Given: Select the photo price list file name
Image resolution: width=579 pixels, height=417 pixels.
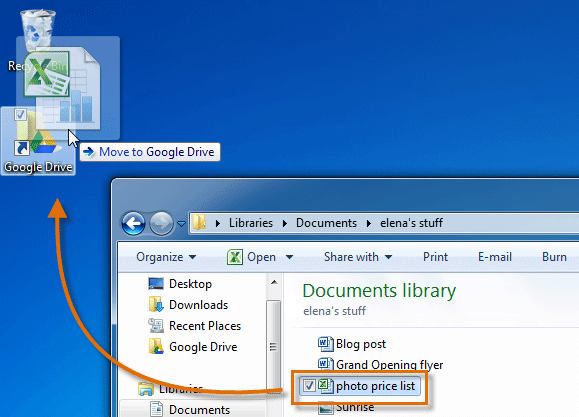Looking at the screenshot, I should click(x=376, y=386).
